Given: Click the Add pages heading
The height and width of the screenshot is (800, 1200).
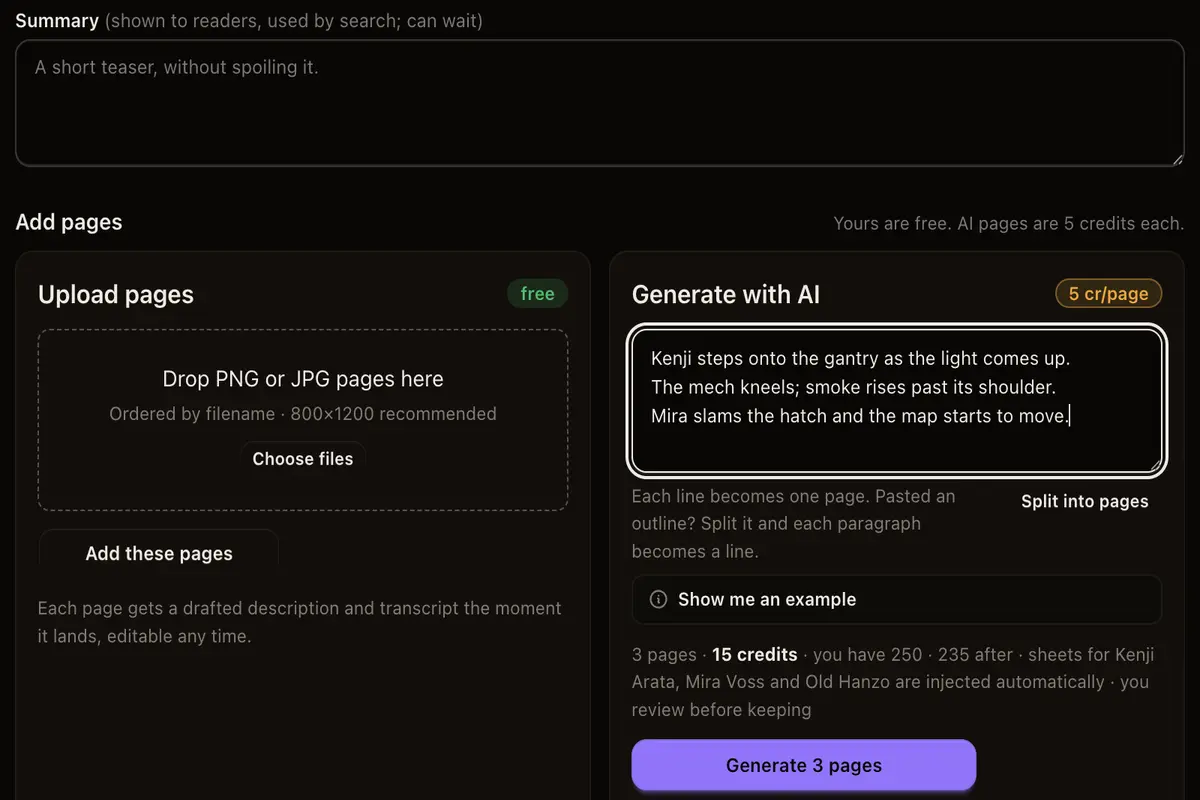Looking at the screenshot, I should 69,222.
